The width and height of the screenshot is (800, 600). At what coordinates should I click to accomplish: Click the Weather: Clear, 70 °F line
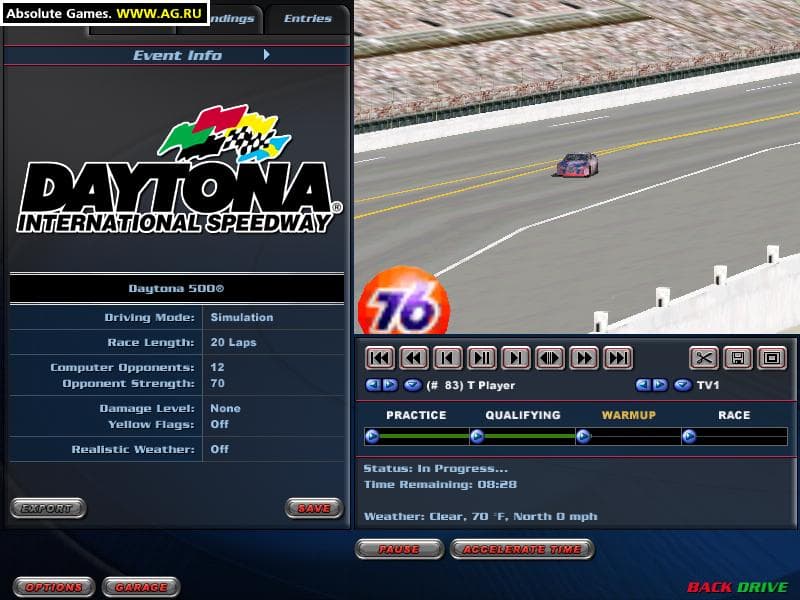(480, 516)
